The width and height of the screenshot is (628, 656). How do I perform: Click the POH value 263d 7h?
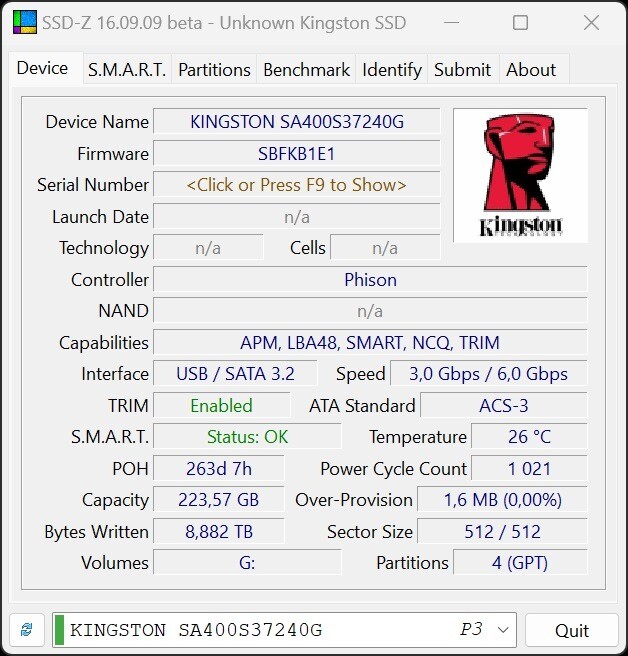(x=219, y=469)
